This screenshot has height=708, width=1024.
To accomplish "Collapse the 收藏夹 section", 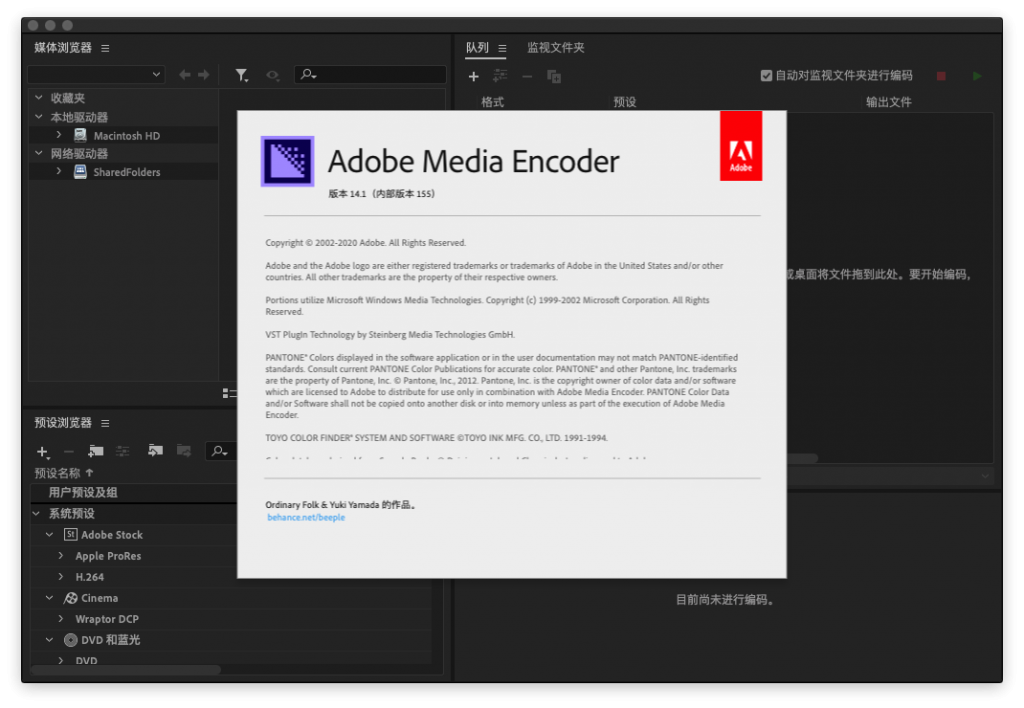I will click(x=39, y=97).
